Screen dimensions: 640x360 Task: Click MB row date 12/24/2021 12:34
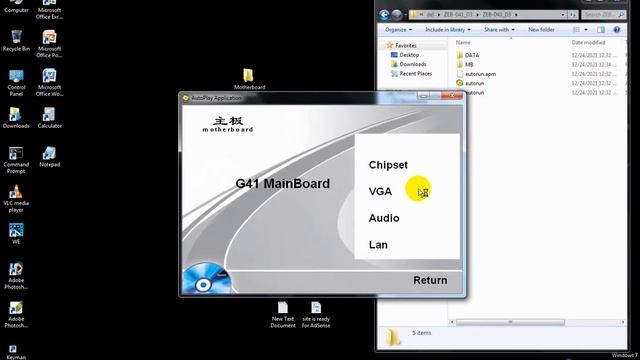coord(594,64)
